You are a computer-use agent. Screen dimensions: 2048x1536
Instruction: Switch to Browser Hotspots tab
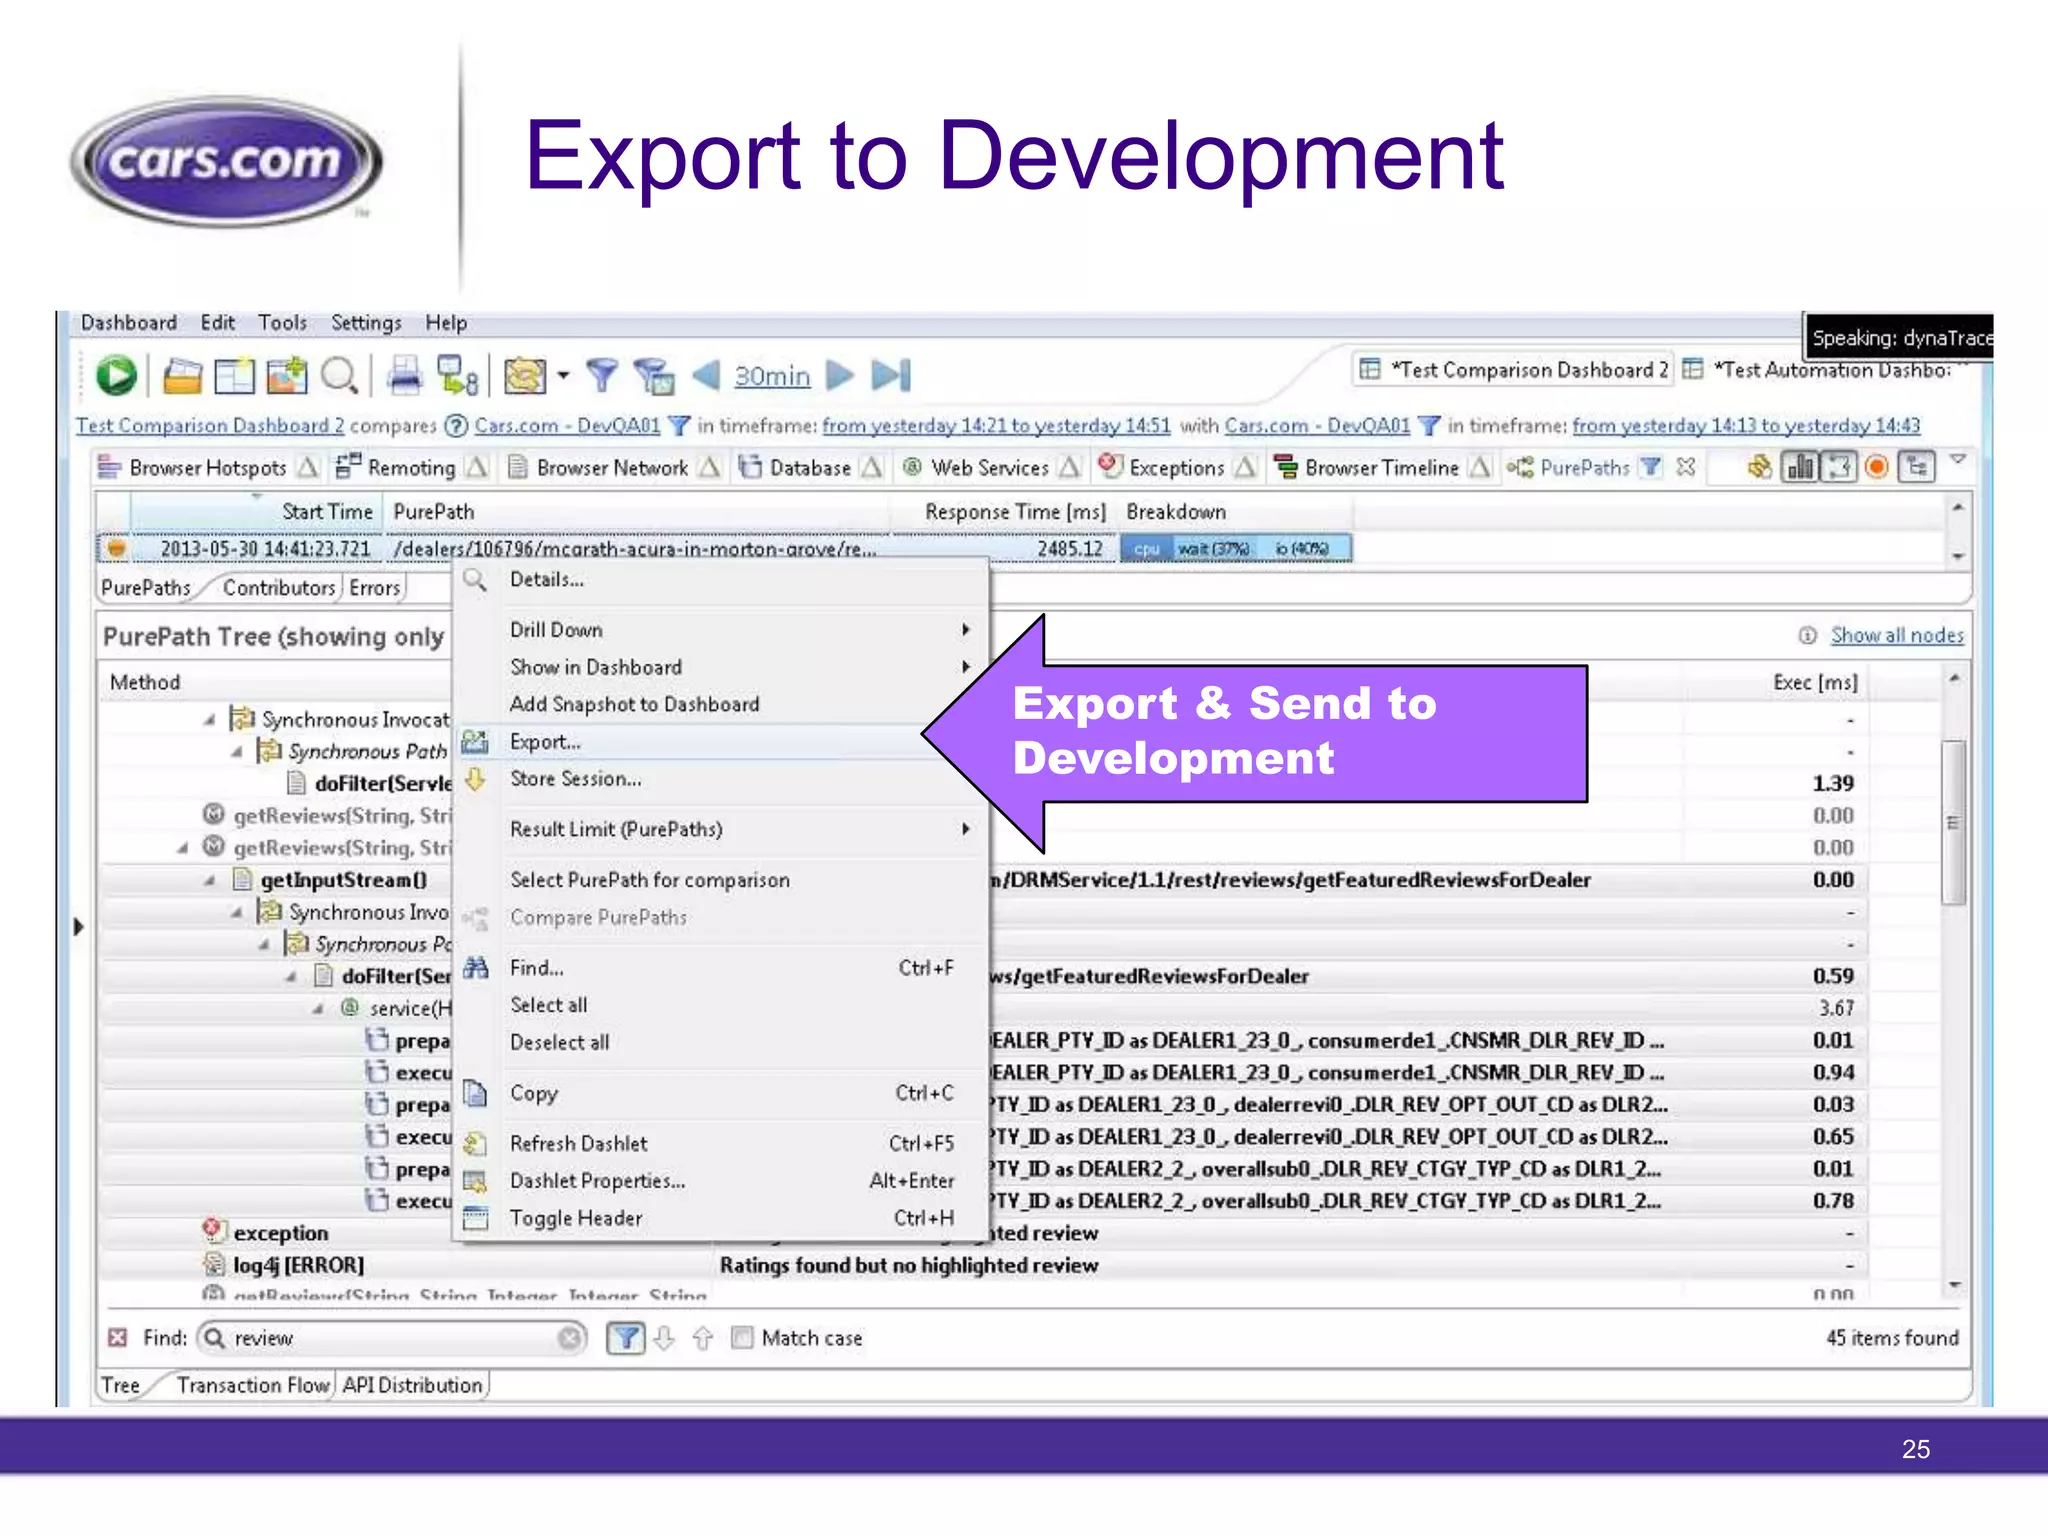point(208,468)
